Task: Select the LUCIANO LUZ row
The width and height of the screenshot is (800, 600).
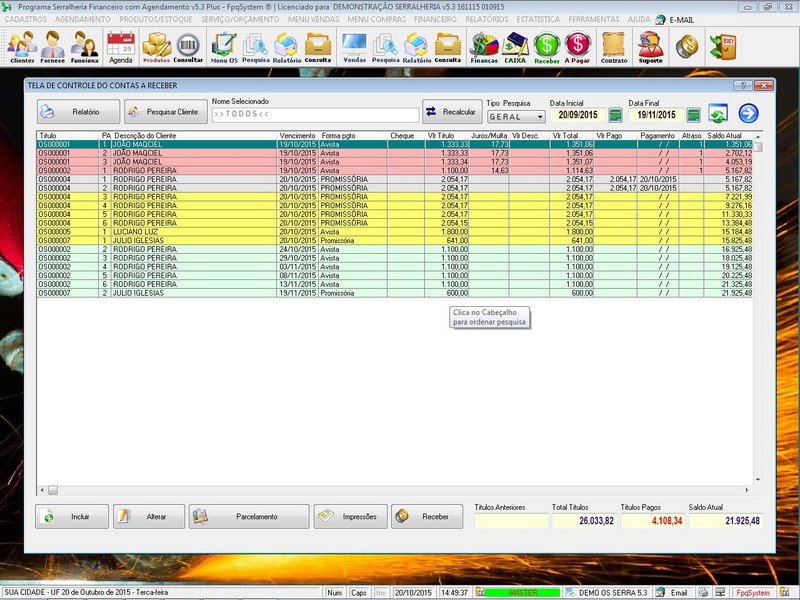Action: point(394,232)
